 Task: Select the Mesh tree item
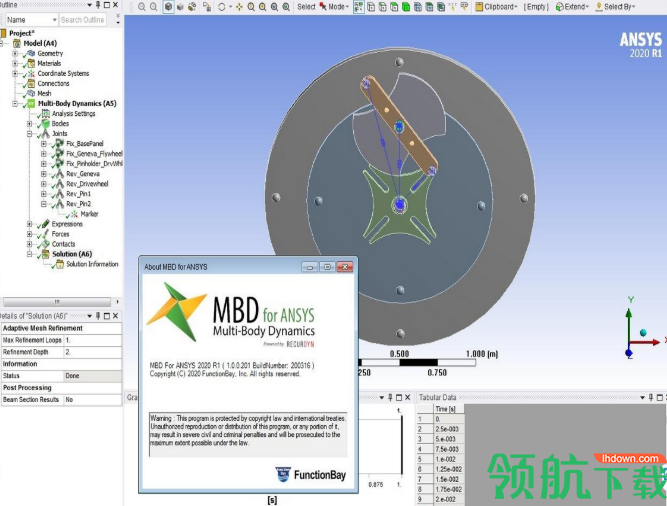44,93
